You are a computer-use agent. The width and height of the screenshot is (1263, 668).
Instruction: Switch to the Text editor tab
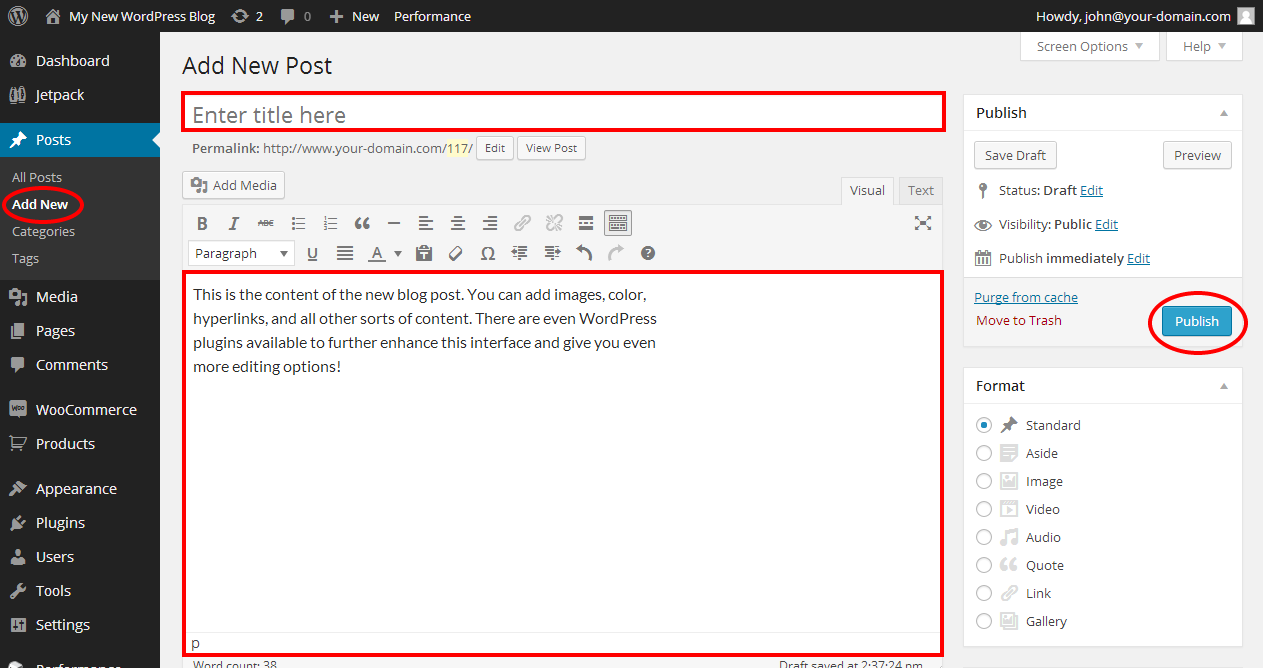point(919,190)
